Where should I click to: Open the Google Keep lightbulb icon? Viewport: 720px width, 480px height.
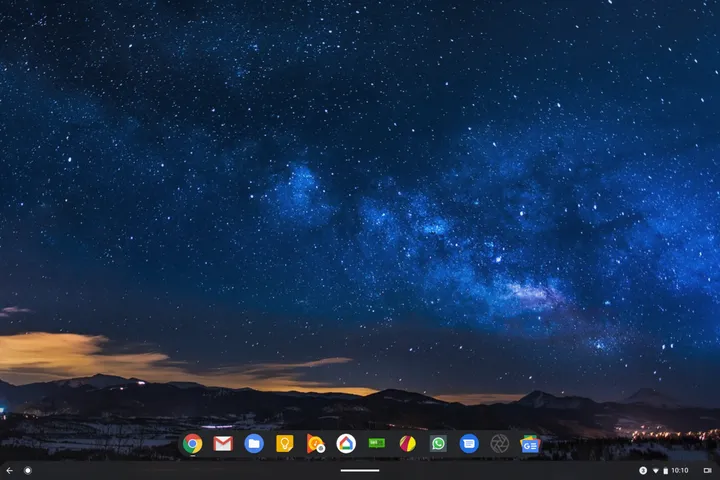(284, 443)
